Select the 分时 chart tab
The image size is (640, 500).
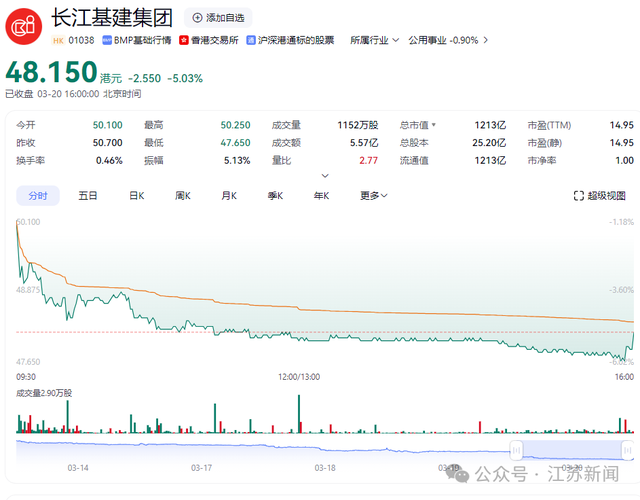click(x=38, y=196)
